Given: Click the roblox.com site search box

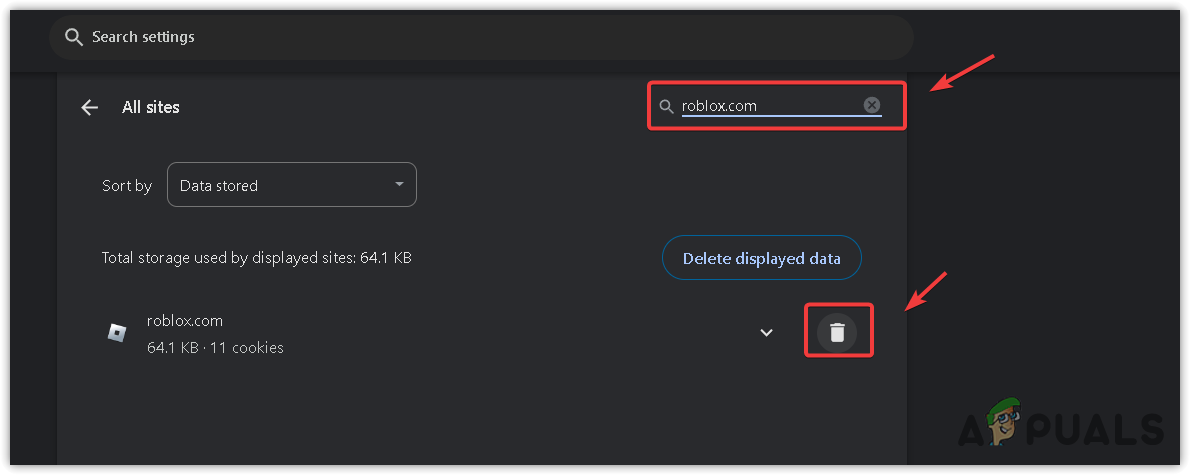Looking at the screenshot, I should 765,106.
